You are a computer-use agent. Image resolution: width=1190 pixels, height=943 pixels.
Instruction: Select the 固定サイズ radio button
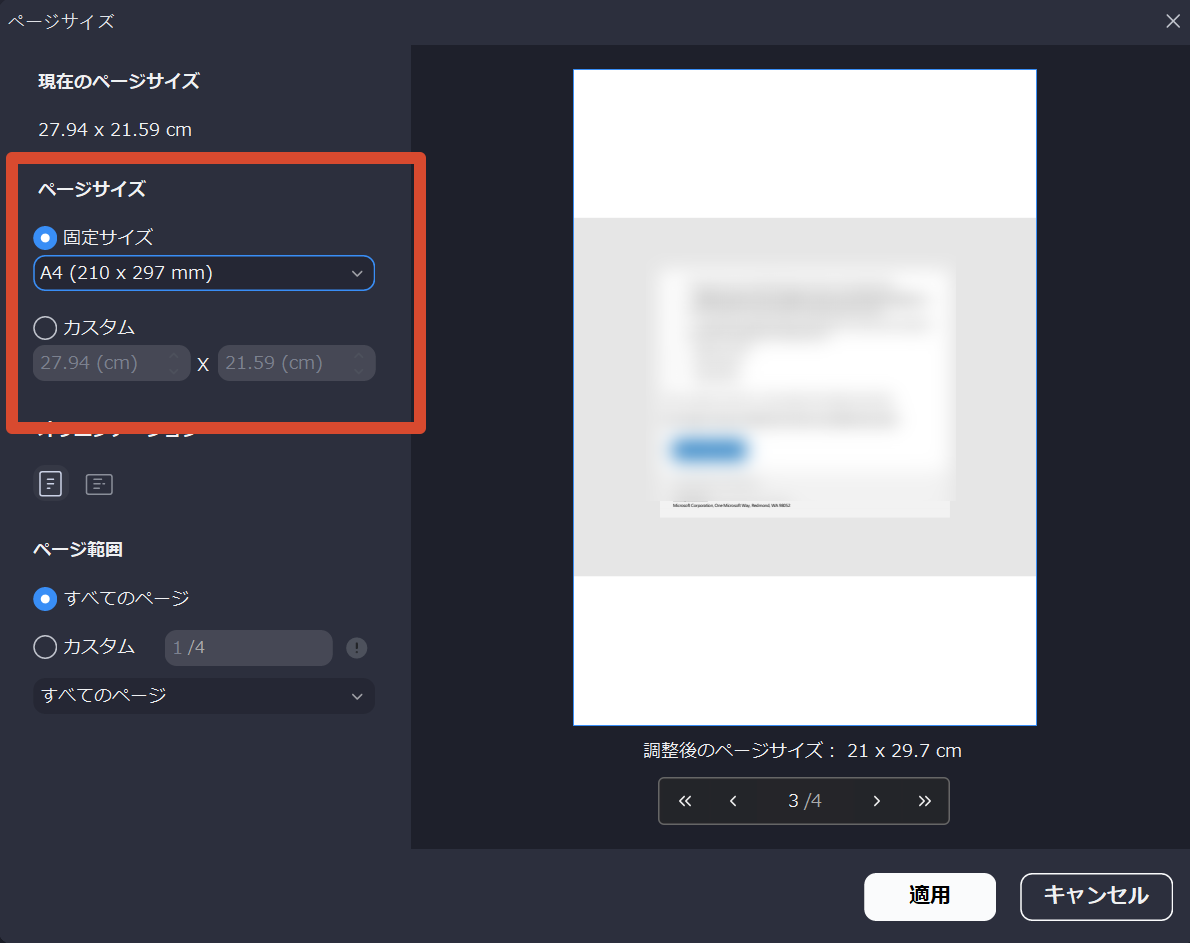45,238
